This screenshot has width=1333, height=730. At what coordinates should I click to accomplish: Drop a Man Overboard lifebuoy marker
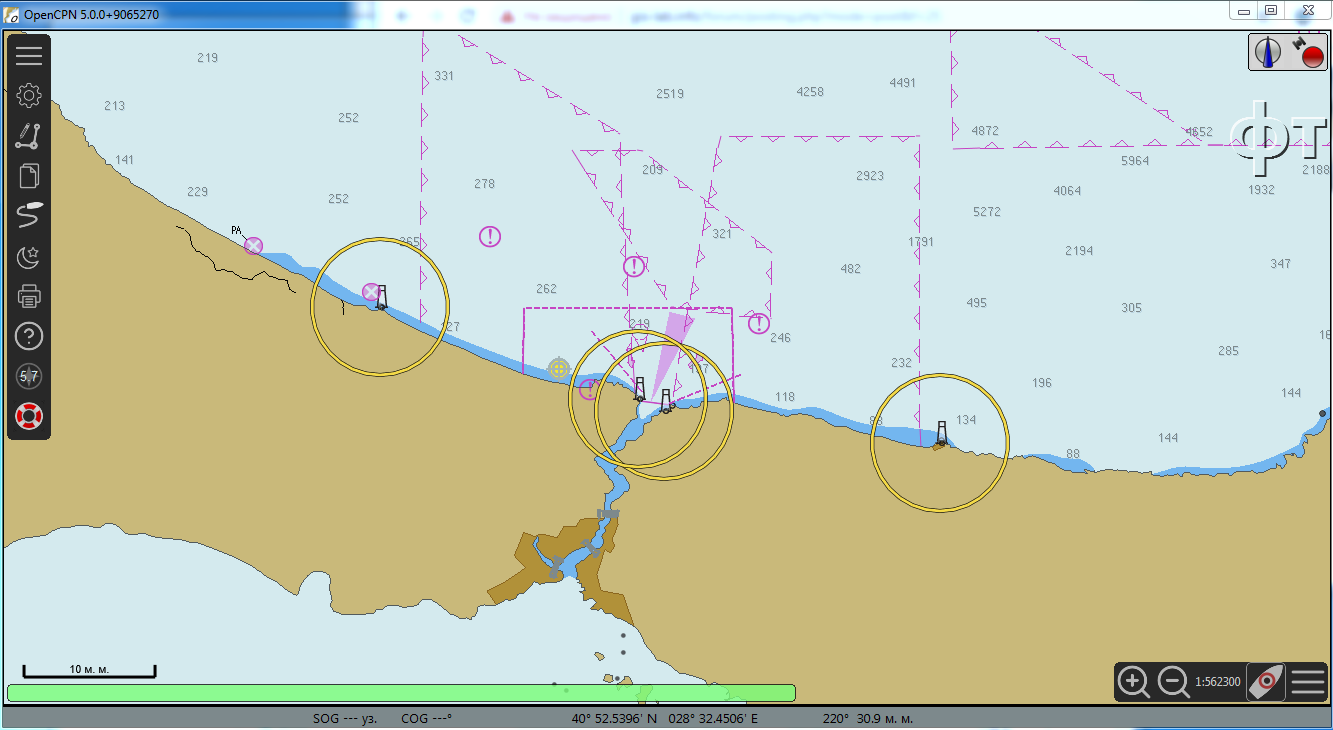[29, 416]
